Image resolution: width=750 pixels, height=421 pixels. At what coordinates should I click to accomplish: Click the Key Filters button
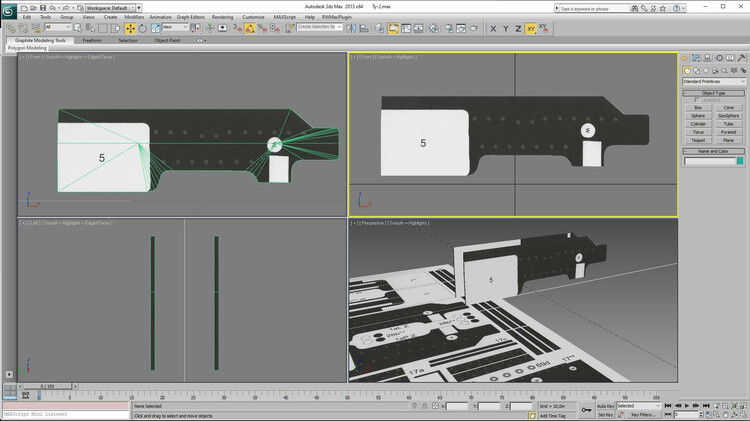click(x=642, y=414)
